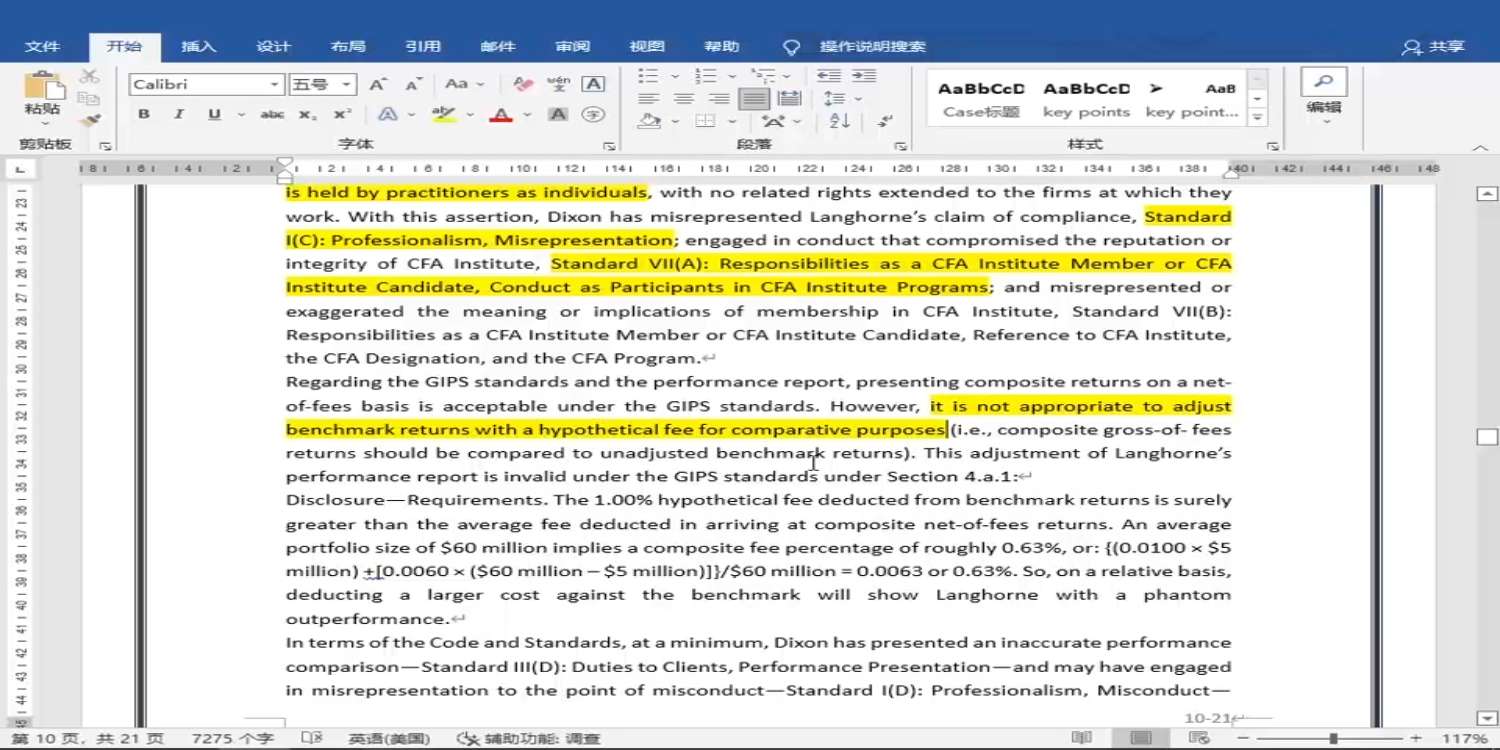1500x750 pixels.
Task: Switch to the 审阅 (Review) tab
Action: (573, 46)
